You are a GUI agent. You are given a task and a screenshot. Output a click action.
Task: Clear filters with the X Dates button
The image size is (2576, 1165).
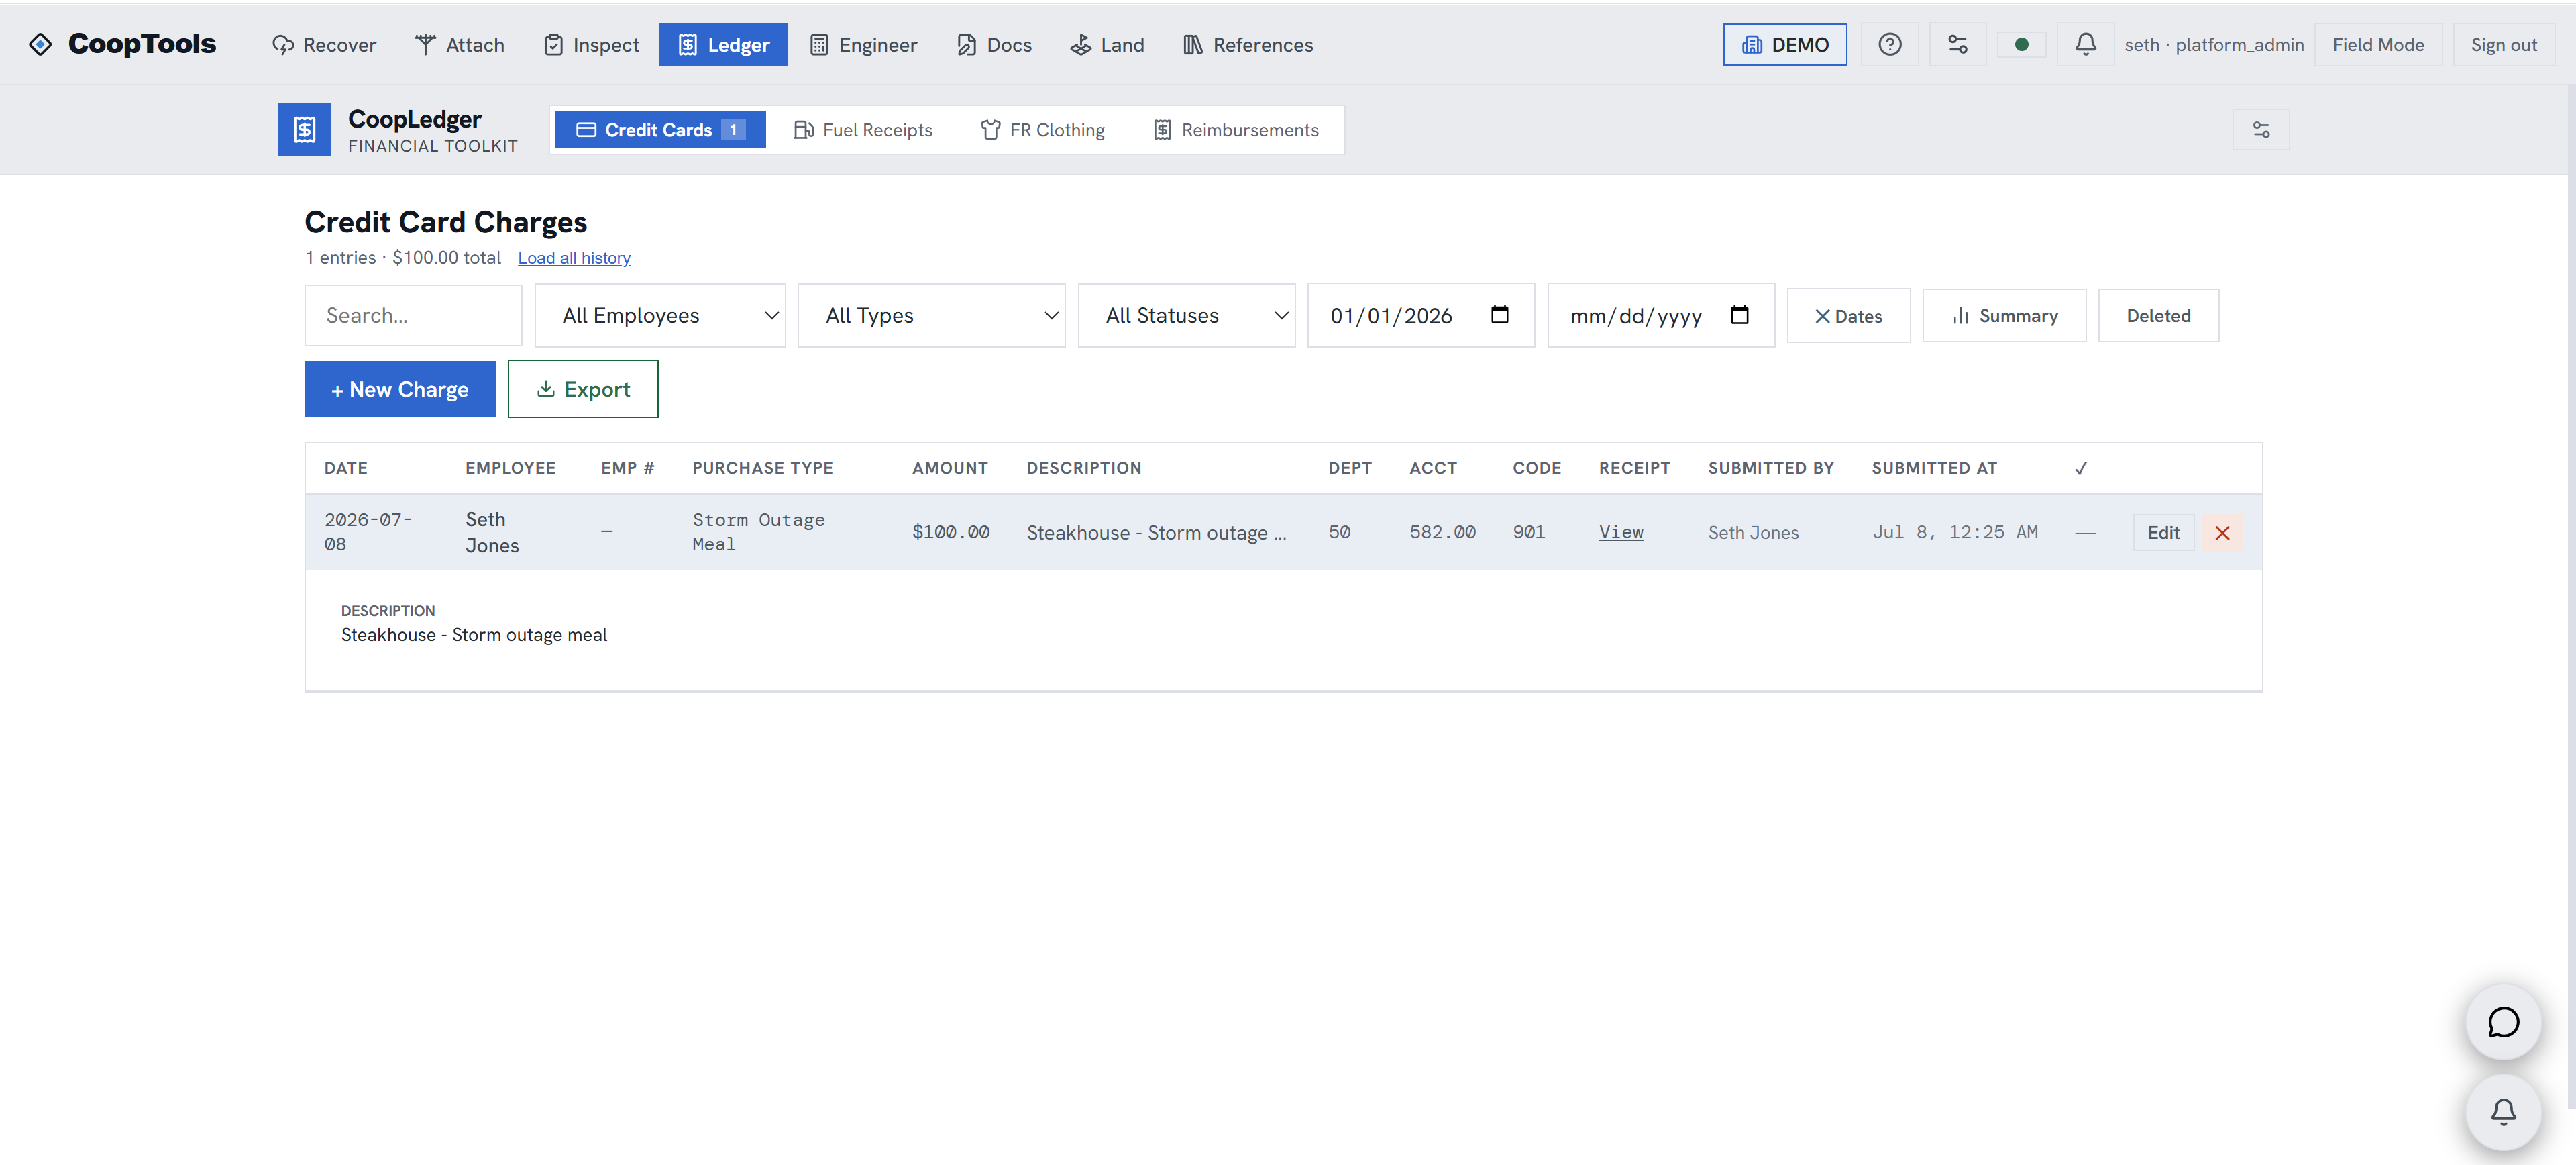(1848, 315)
